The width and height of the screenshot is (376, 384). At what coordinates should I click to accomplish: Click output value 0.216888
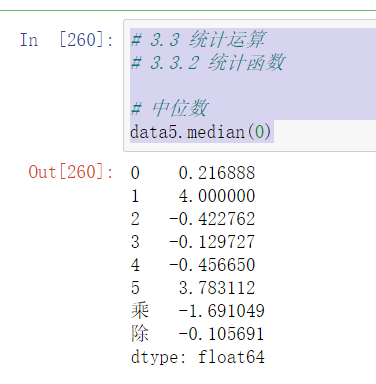(217, 173)
